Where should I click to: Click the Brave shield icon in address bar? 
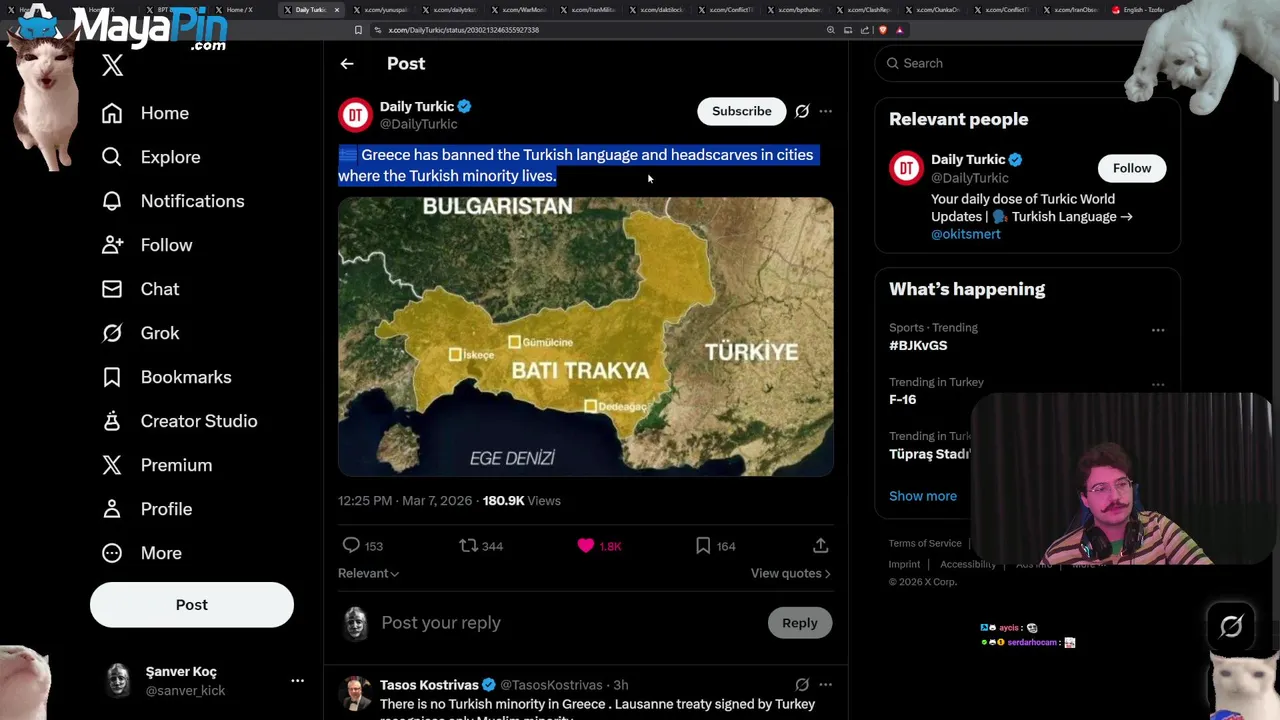882,30
